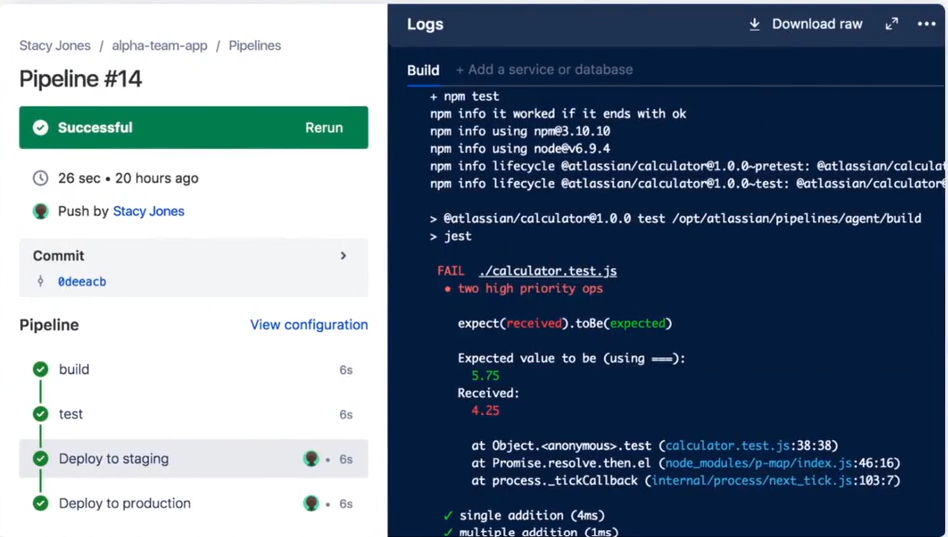948x537 pixels.
Task: Open the three-dot more options menu
Action: click(x=926, y=24)
